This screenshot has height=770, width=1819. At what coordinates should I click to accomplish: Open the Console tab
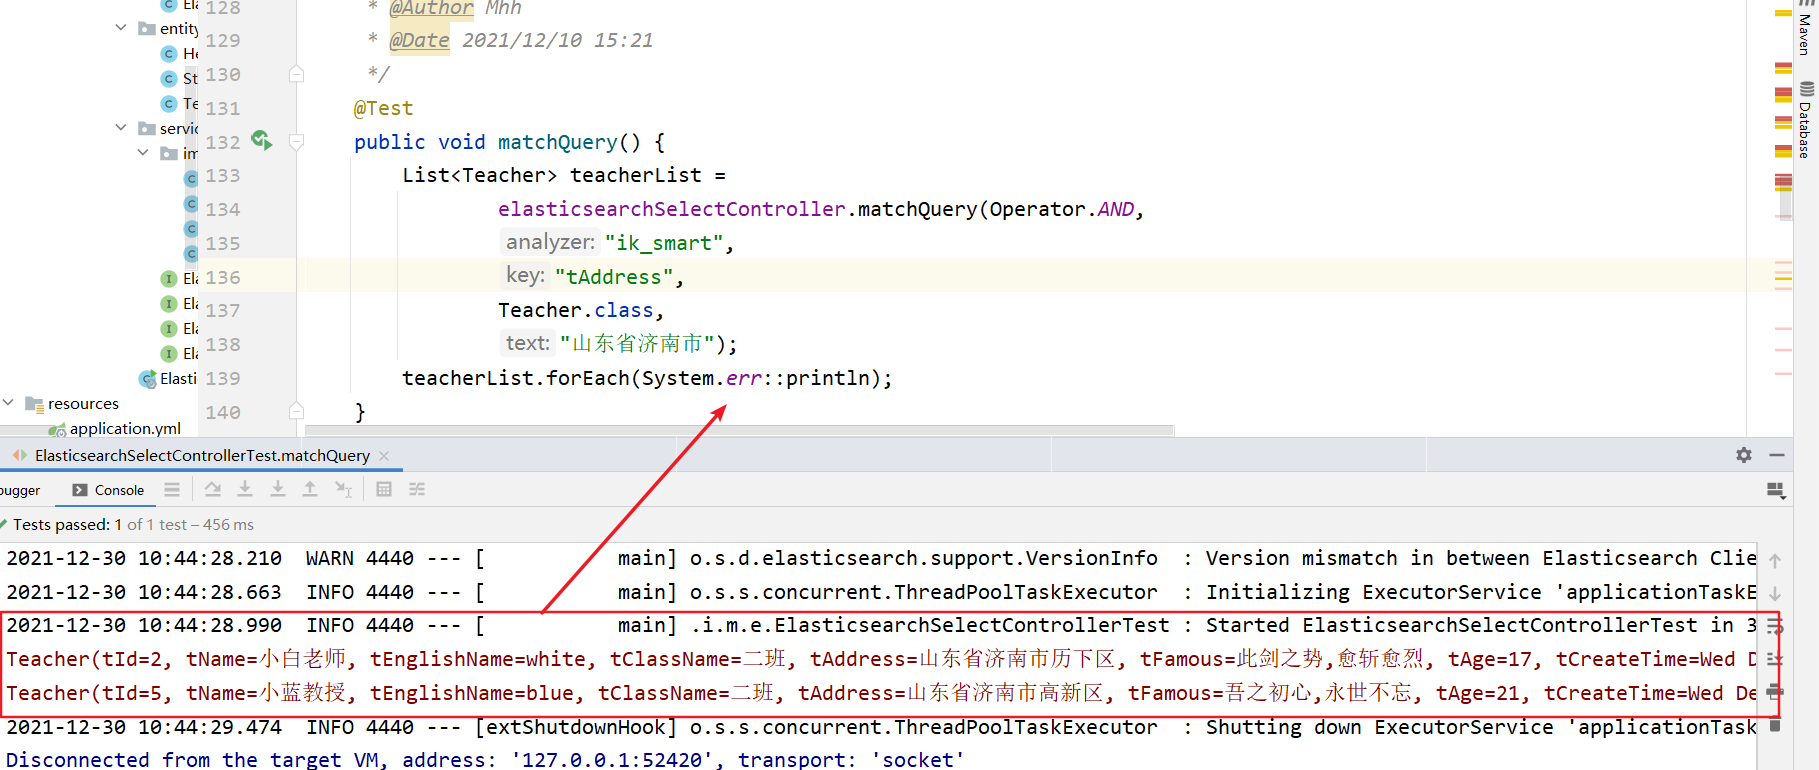point(109,490)
